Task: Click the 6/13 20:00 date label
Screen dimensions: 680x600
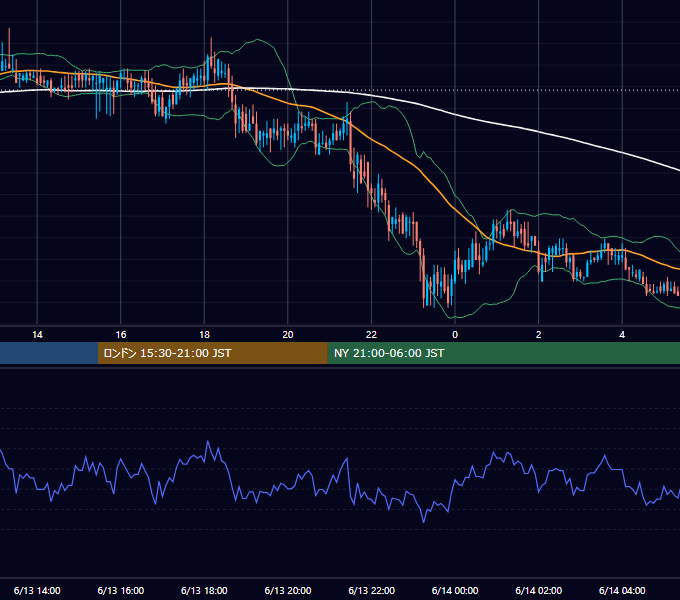Action: 288,590
